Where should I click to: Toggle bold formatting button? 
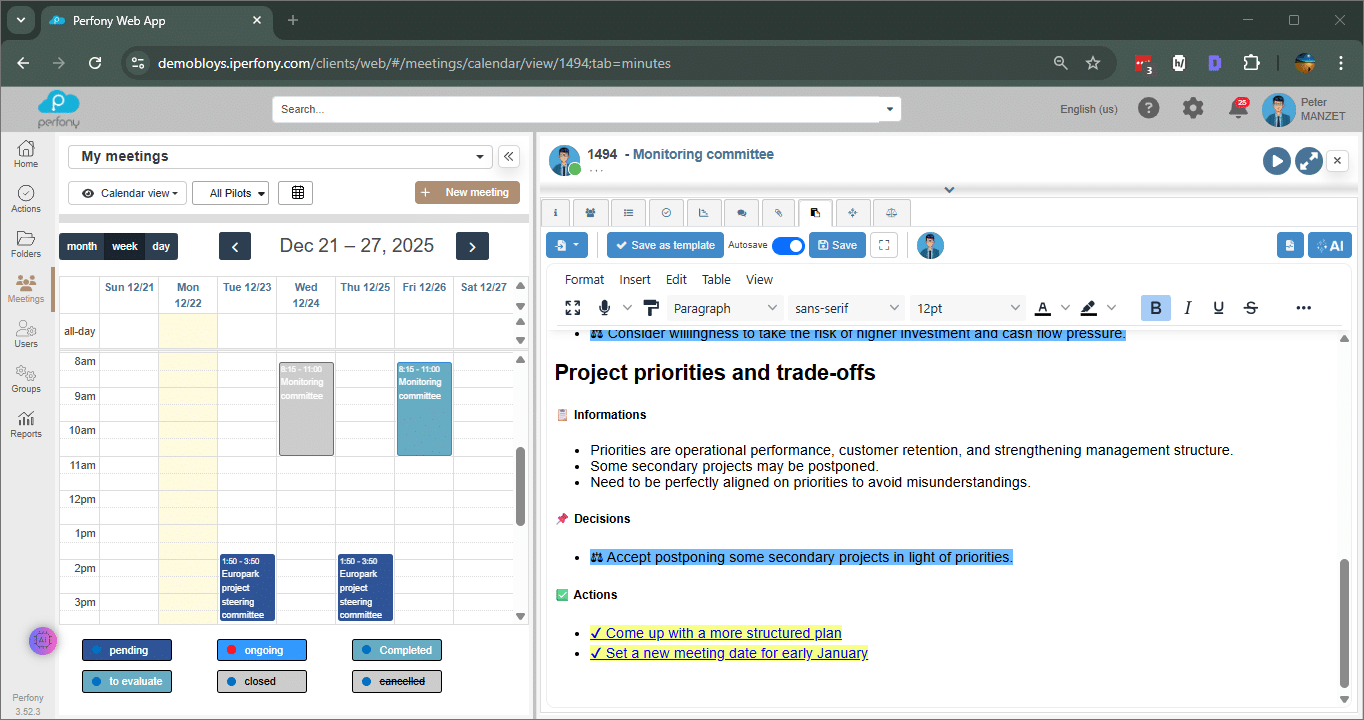pyautogui.click(x=1156, y=308)
